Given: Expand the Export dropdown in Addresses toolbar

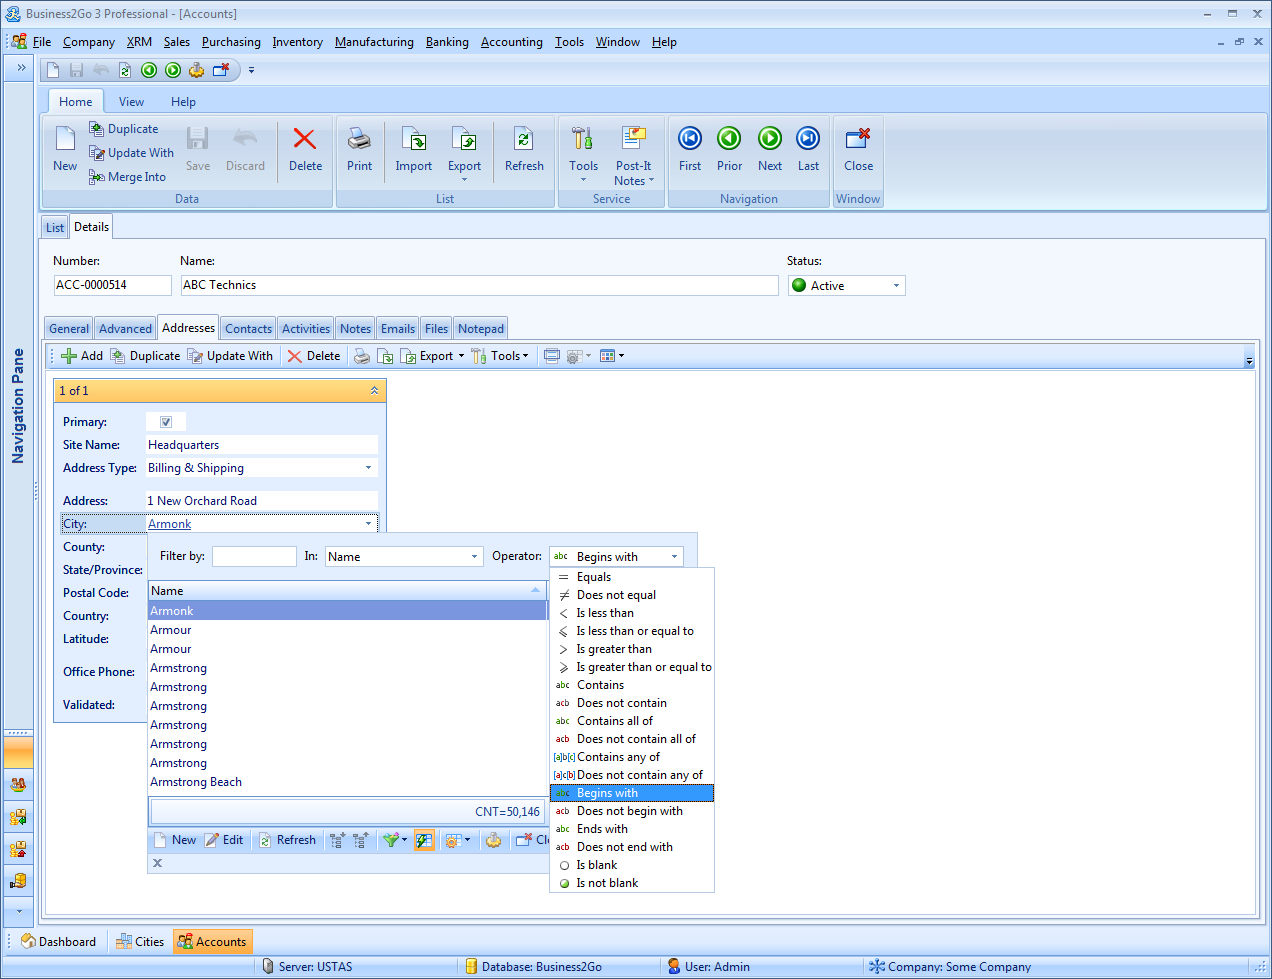Looking at the screenshot, I should coord(461,356).
